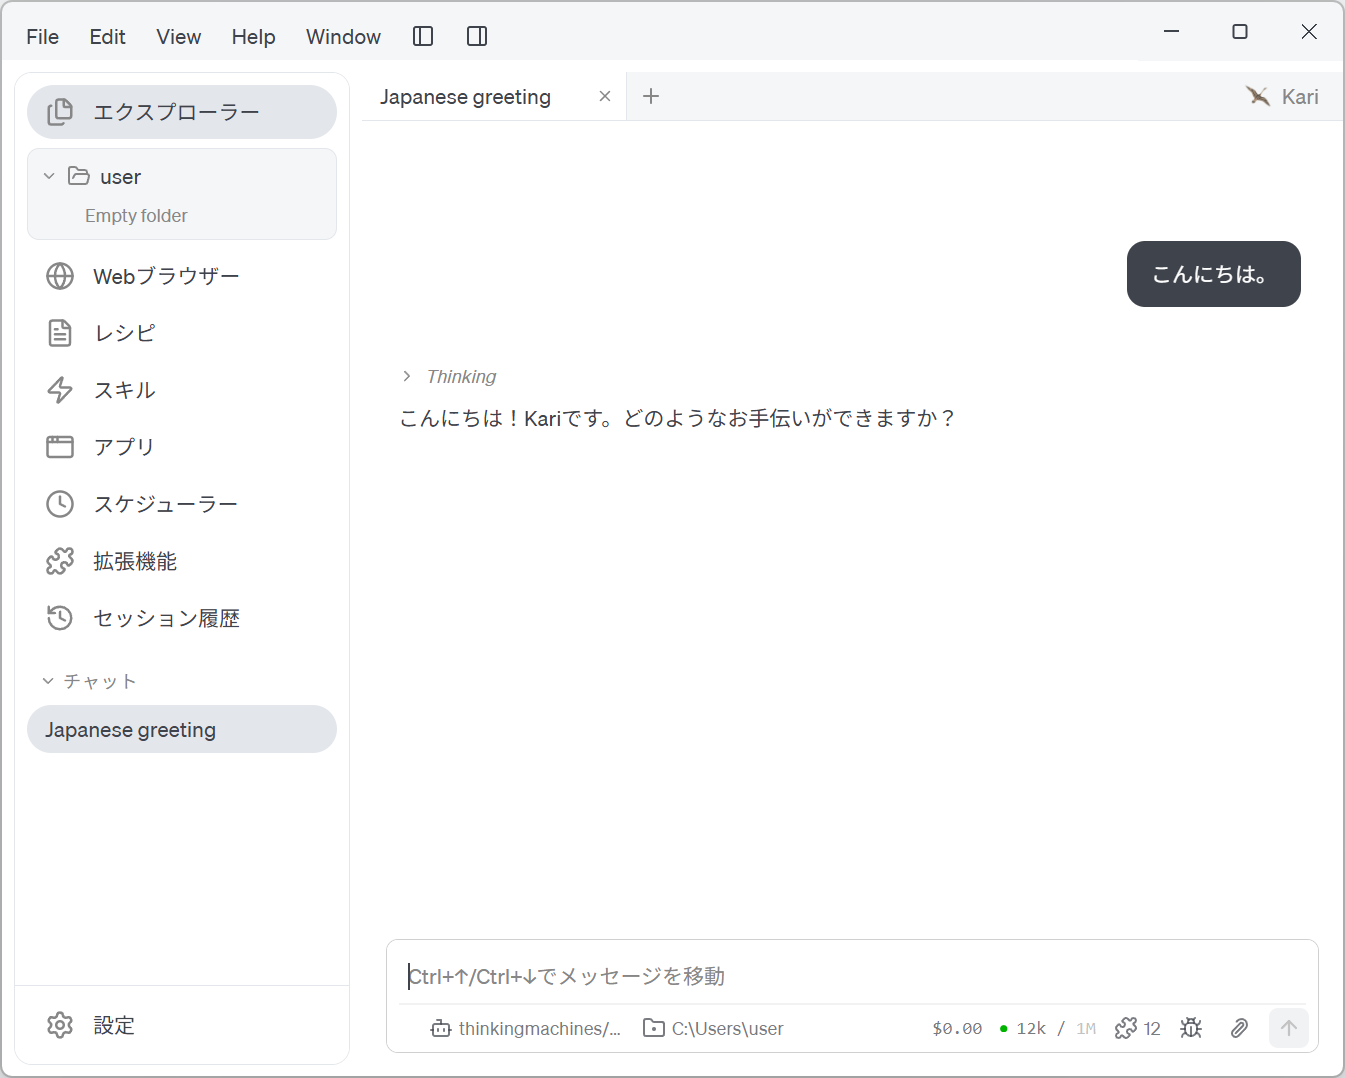Screen dimensions: 1345x1078
Task: Collapse the チャット section
Action: (89, 681)
